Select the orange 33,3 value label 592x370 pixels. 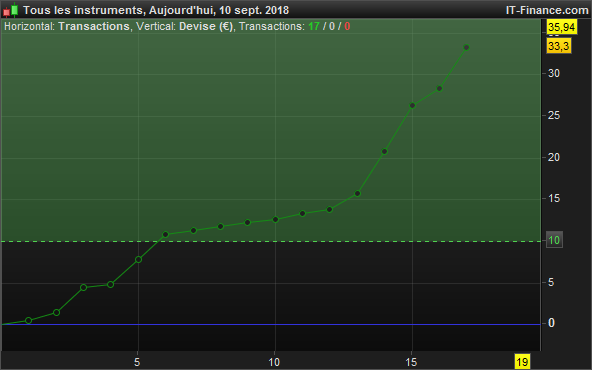click(x=559, y=46)
